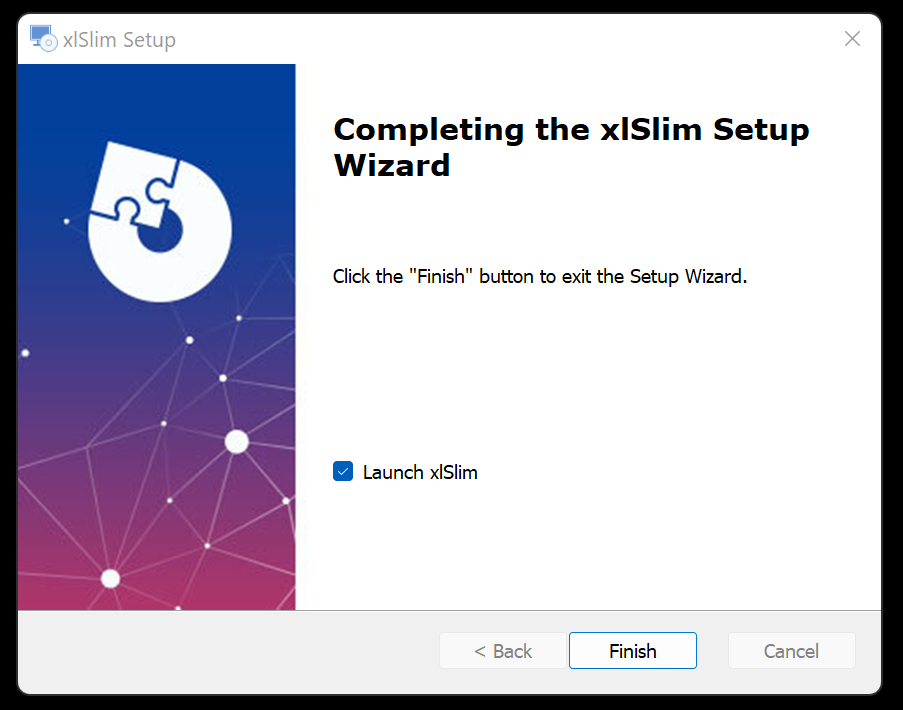Click the largest white node in the banner network

coord(236,442)
